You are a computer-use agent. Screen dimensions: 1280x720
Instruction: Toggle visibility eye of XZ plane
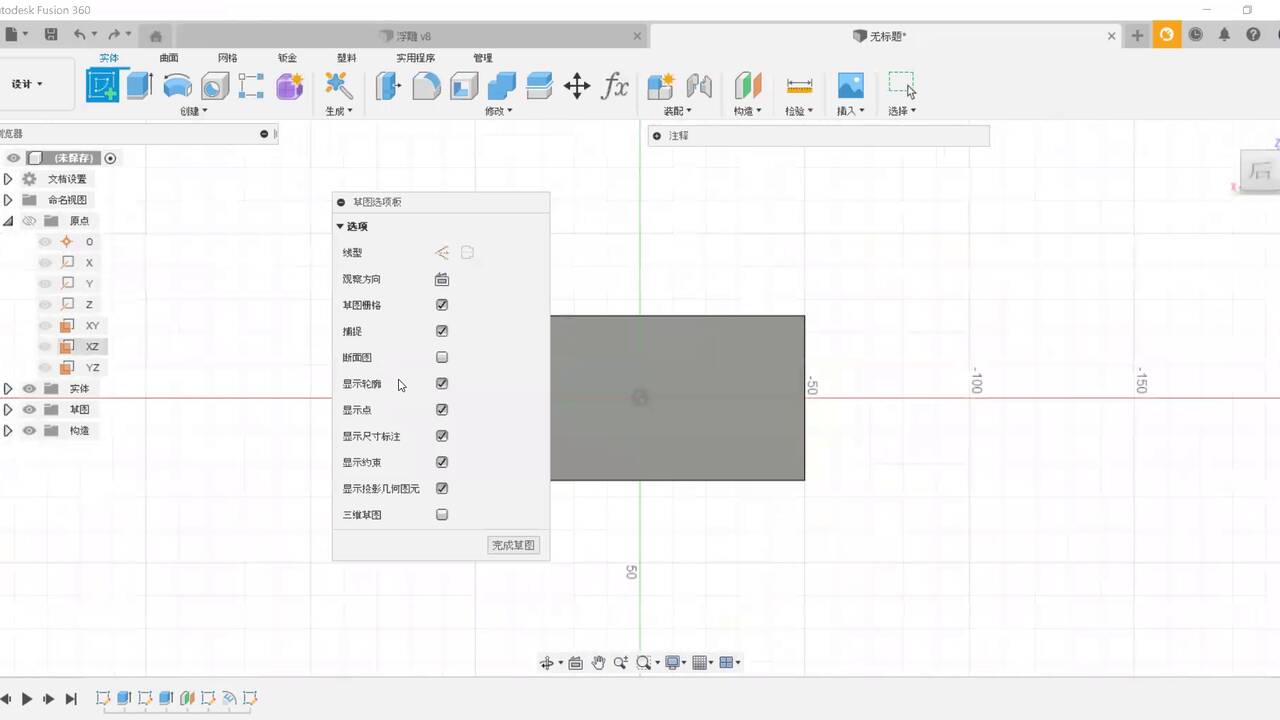point(45,347)
